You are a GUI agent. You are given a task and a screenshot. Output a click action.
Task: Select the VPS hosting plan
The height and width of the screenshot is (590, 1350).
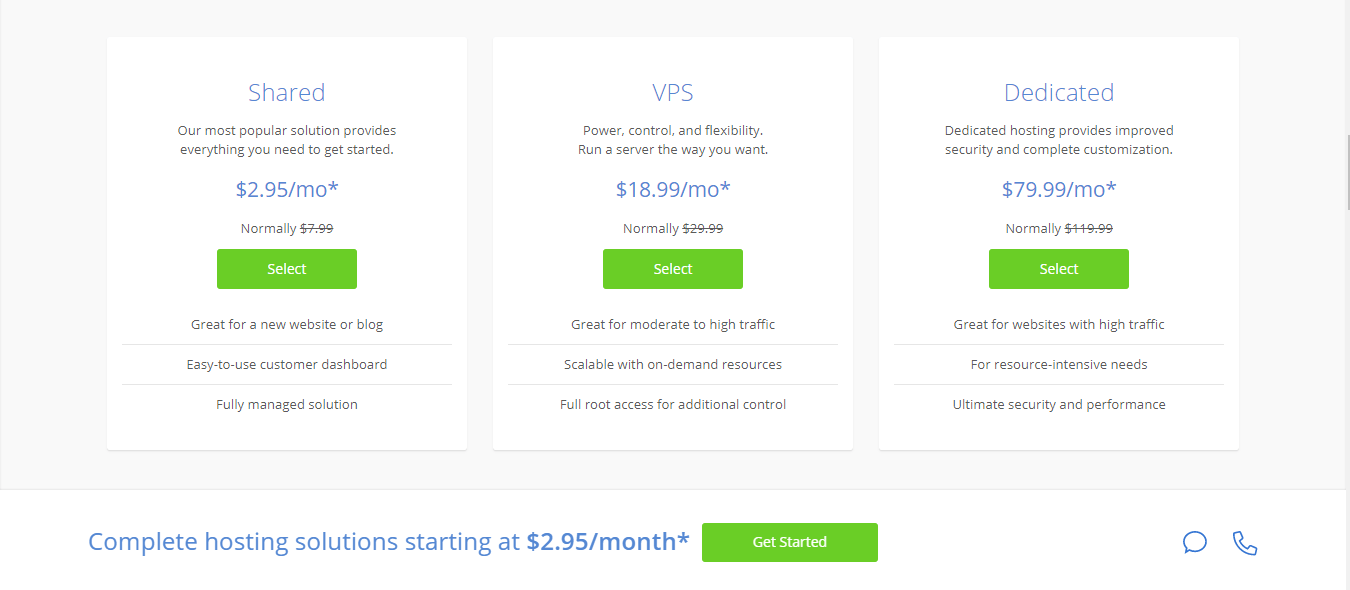point(673,269)
